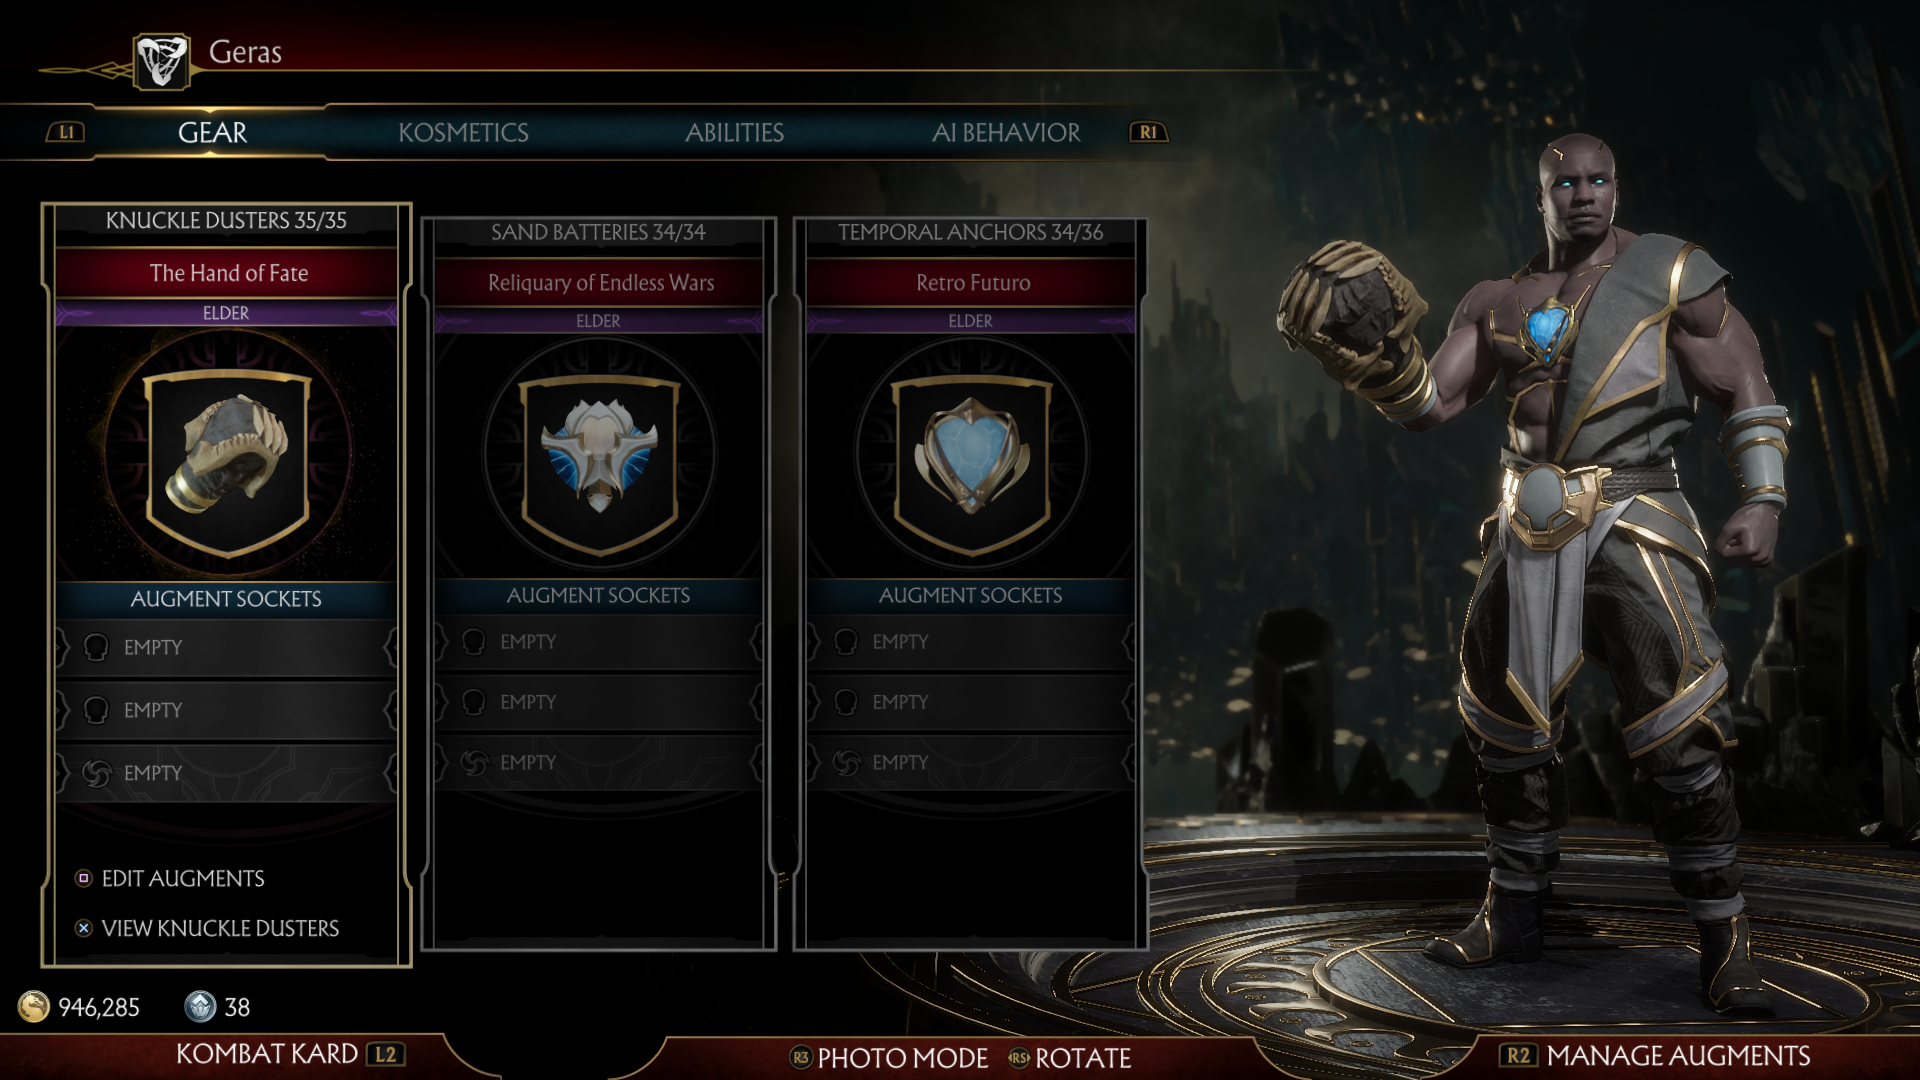Go to the AI Behavior tab

pyautogui.click(x=1006, y=133)
